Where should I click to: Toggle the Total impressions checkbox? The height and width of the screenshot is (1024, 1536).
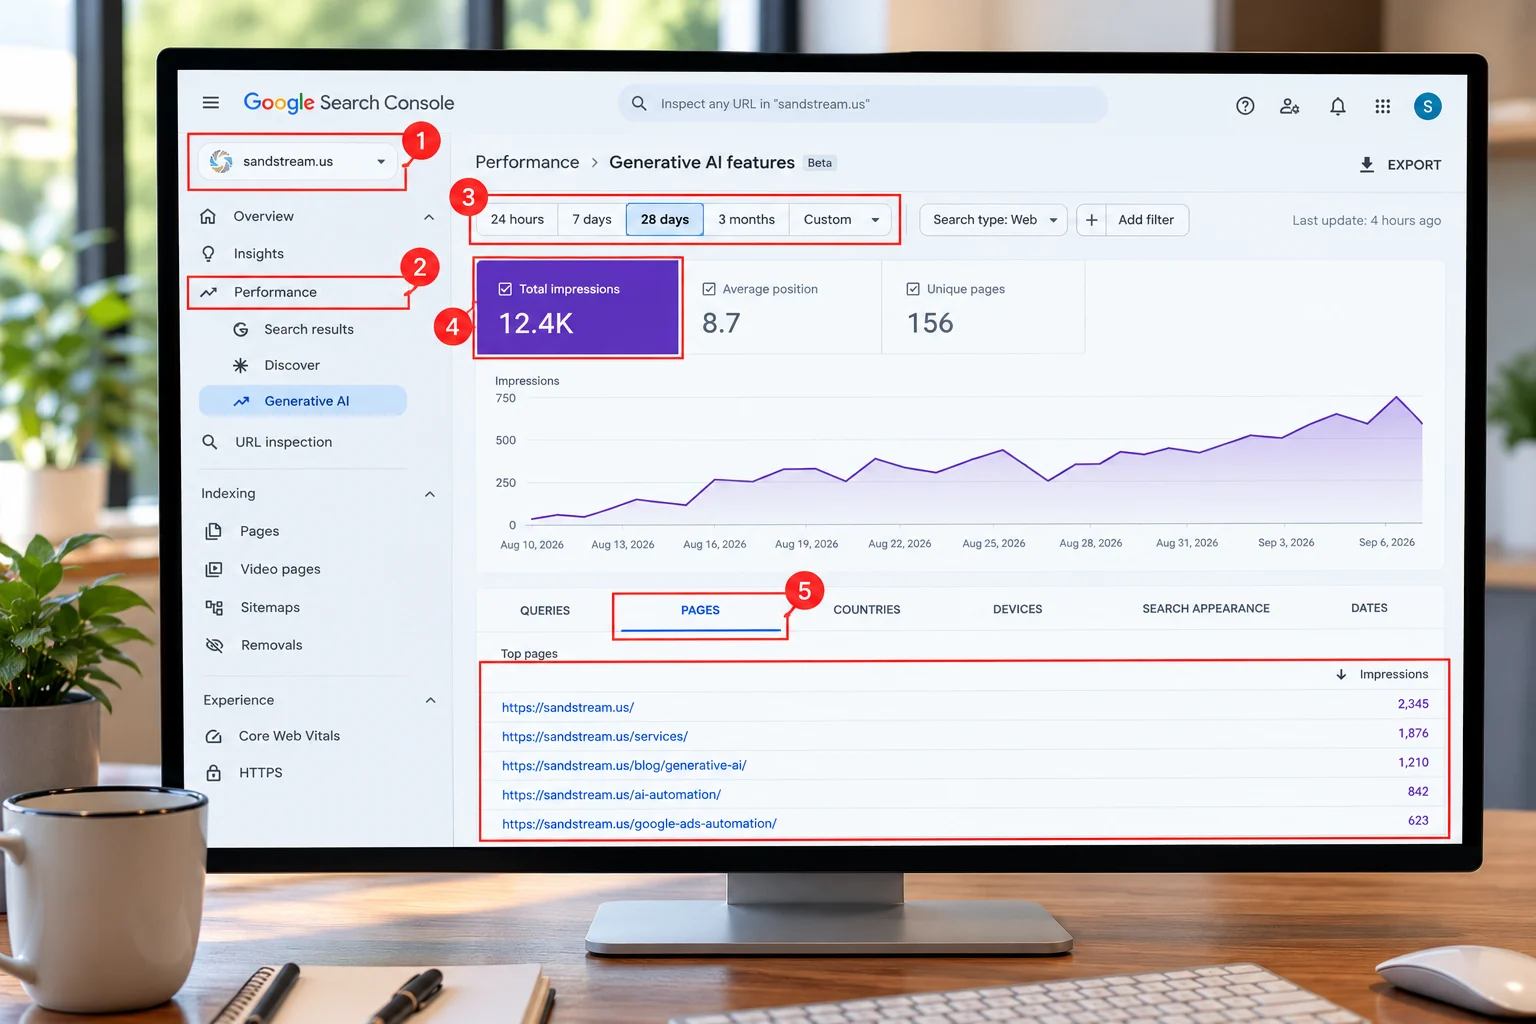click(x=505, y=289)
